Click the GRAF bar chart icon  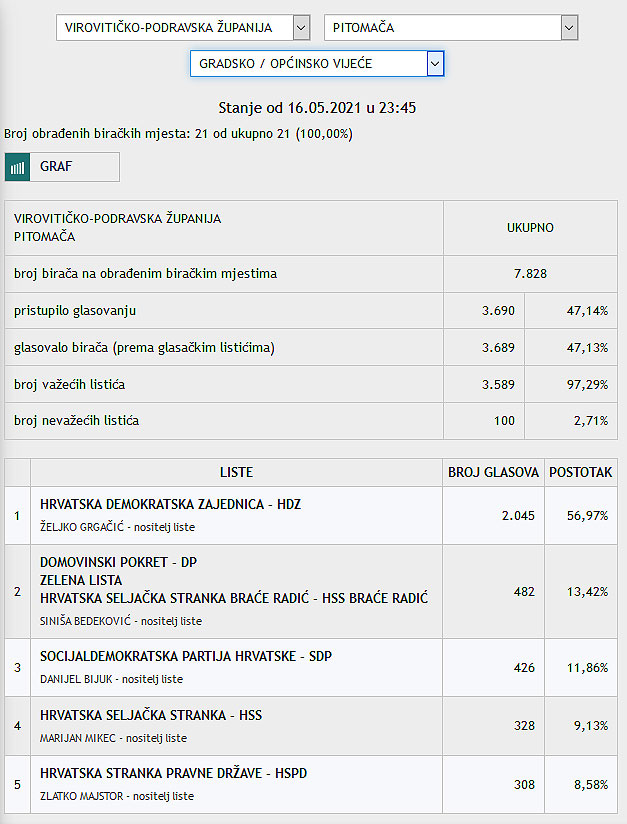17,167
